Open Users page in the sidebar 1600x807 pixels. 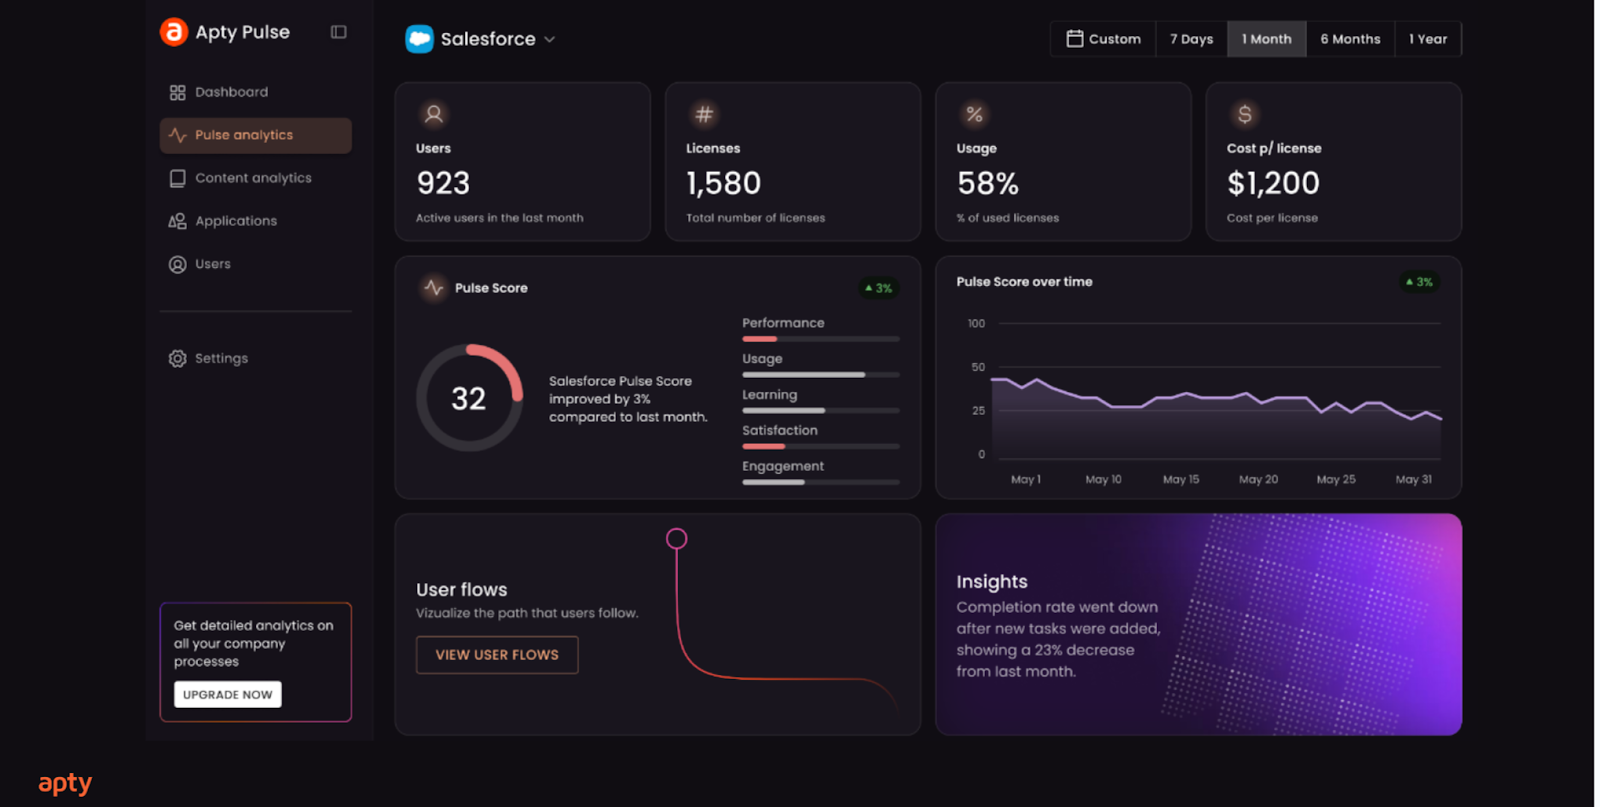(256, 264)
